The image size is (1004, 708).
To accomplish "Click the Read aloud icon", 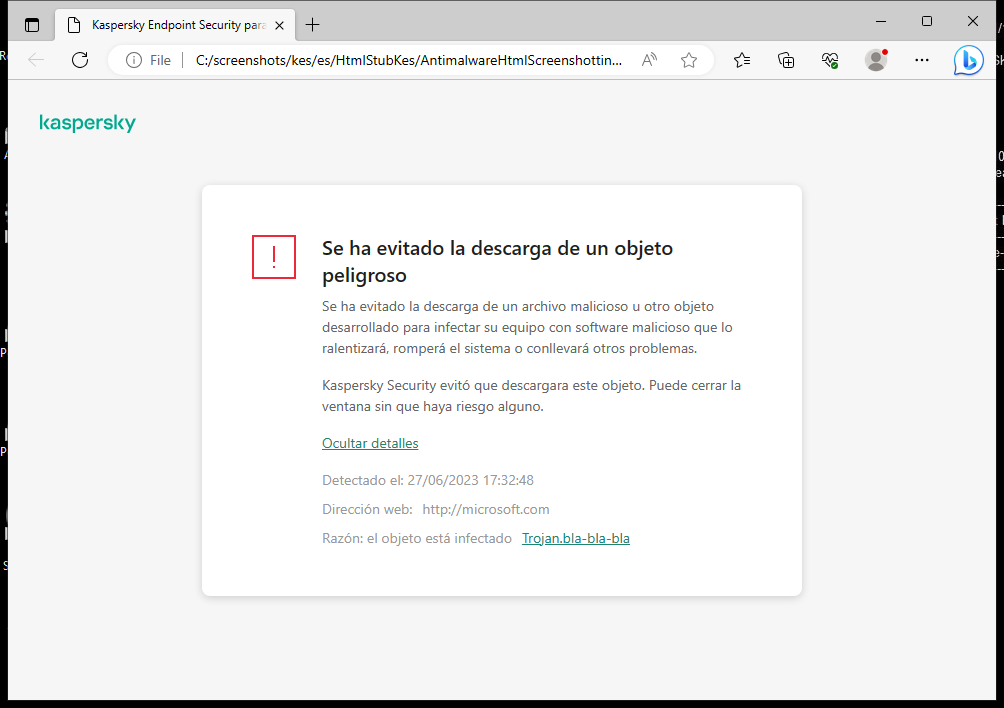I will (649, 60).
